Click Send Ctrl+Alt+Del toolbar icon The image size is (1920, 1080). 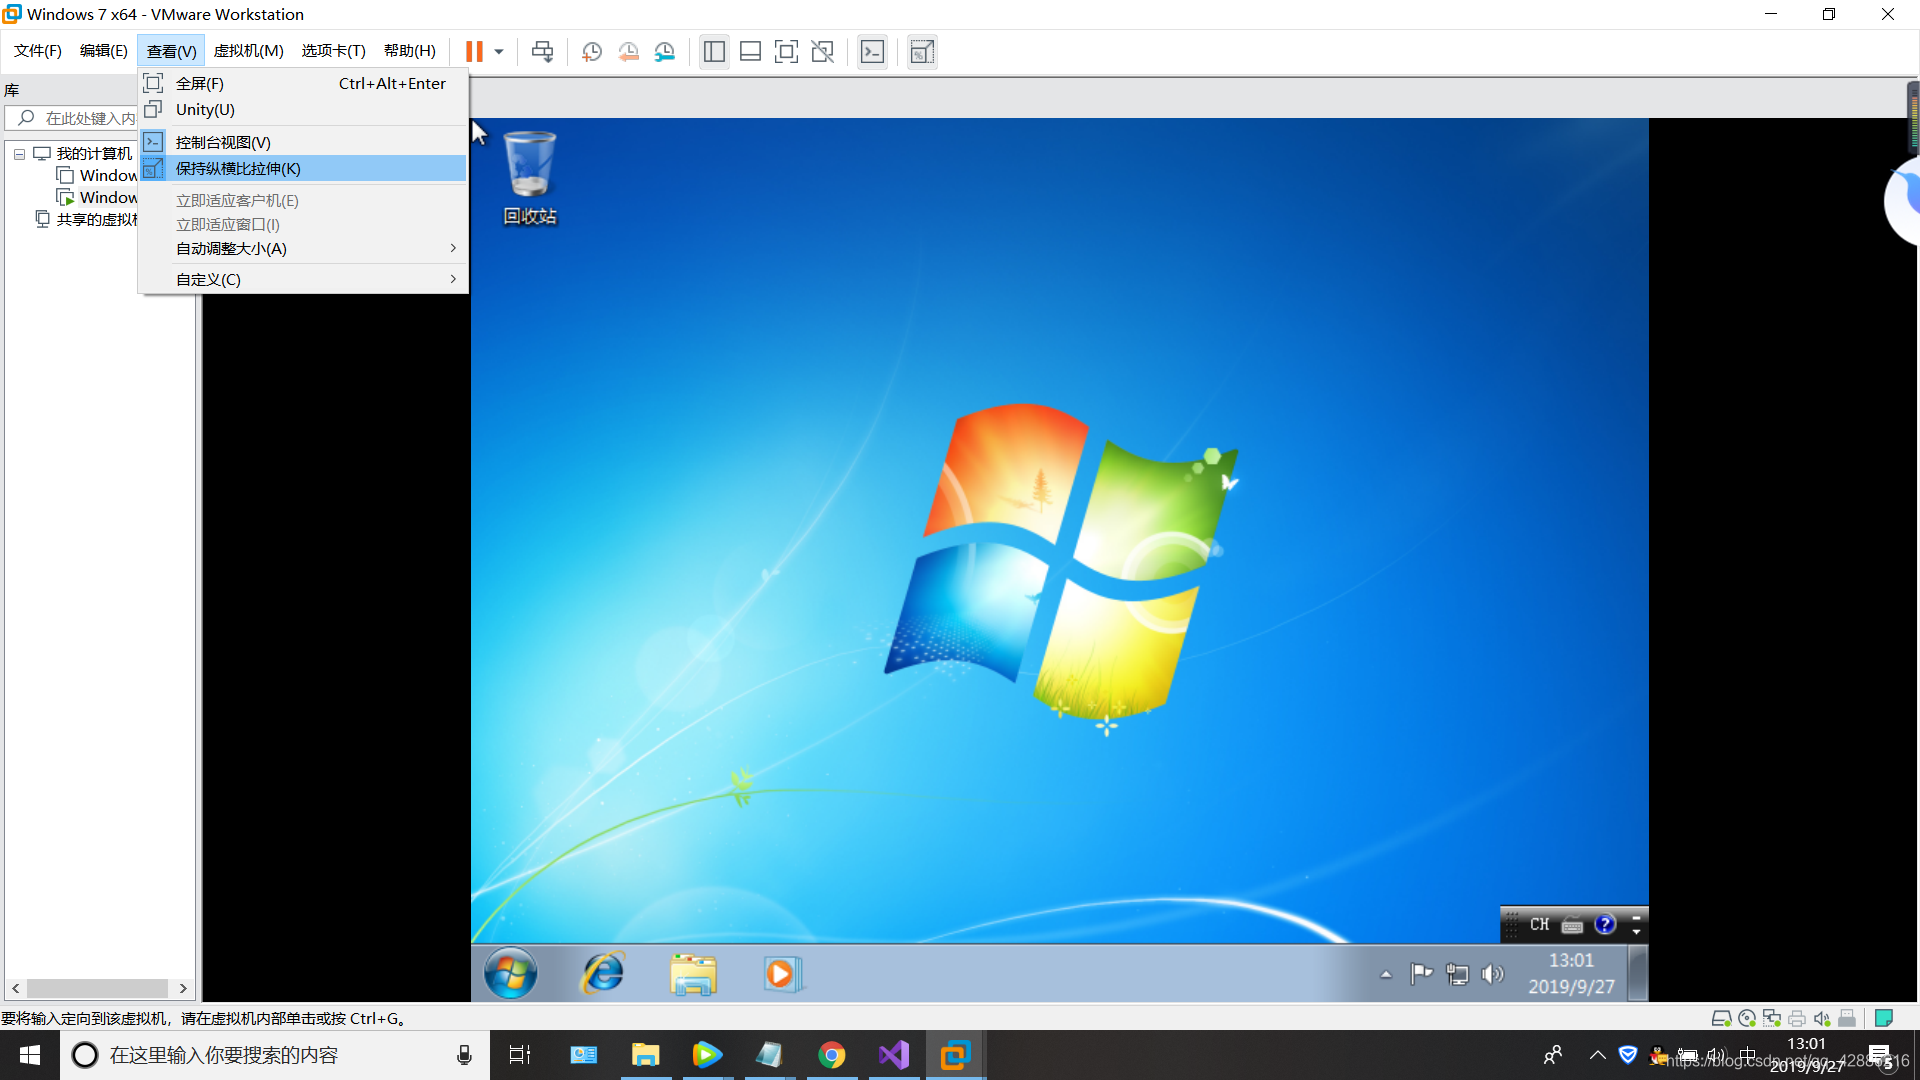pyautogui.click(x=542, y=52)
